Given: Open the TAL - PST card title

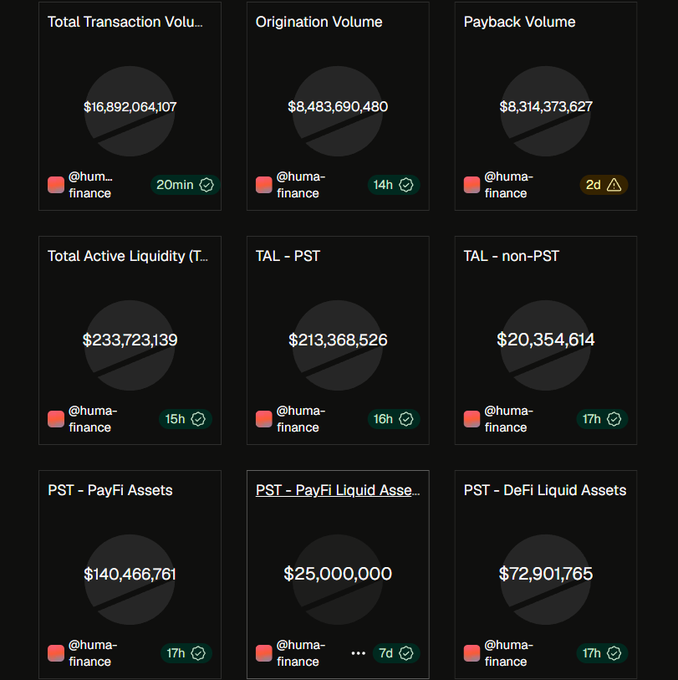Looking at the screenshot, I should pyautogui.click(x=288, y=256).
